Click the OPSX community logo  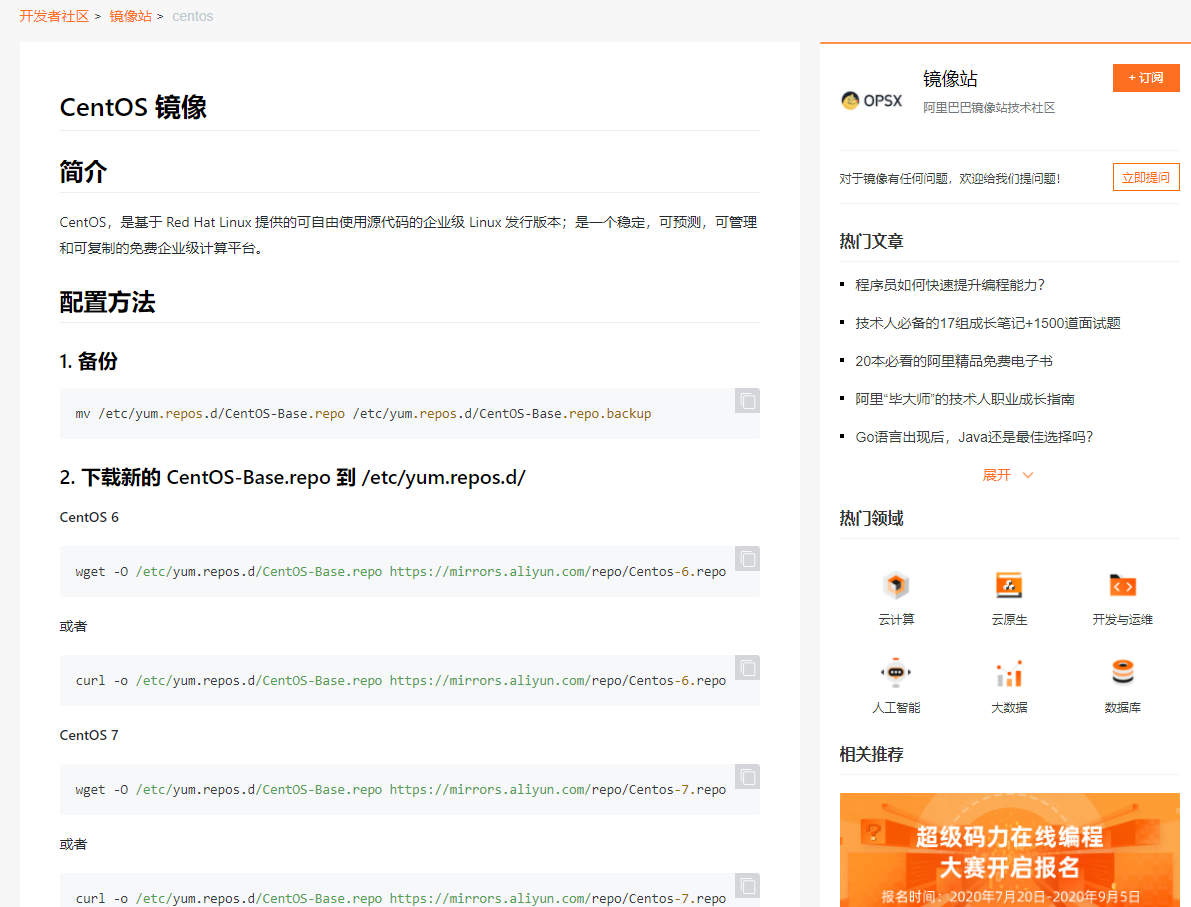[871, 100]
